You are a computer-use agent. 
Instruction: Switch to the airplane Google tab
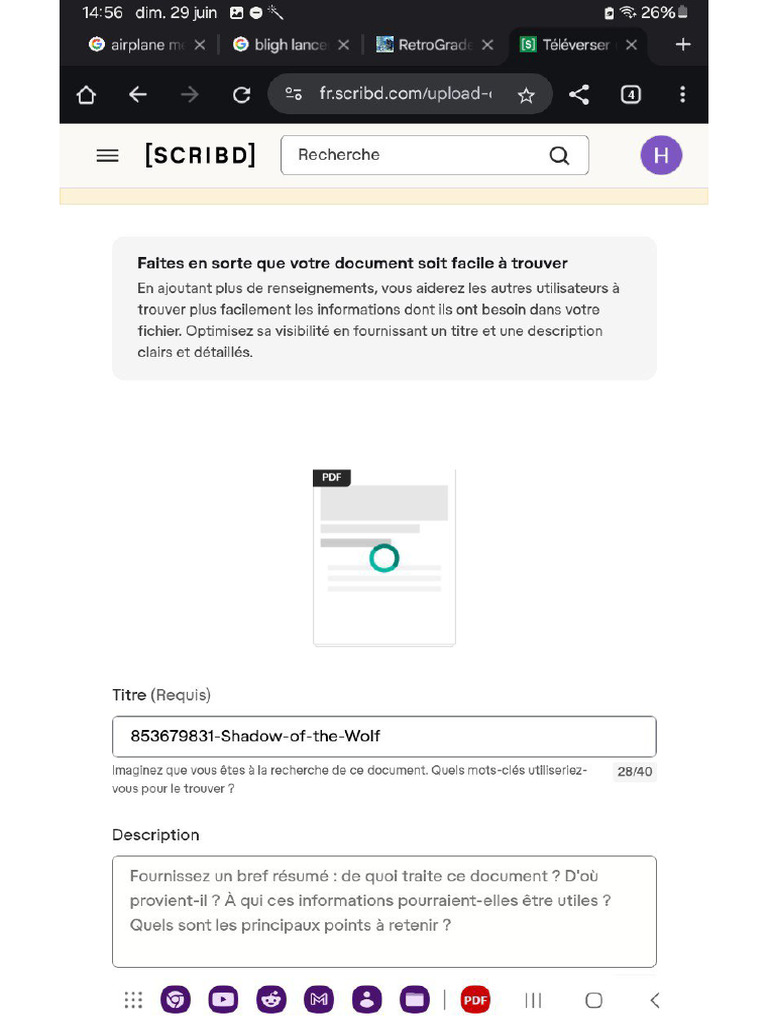coord(137,45)
